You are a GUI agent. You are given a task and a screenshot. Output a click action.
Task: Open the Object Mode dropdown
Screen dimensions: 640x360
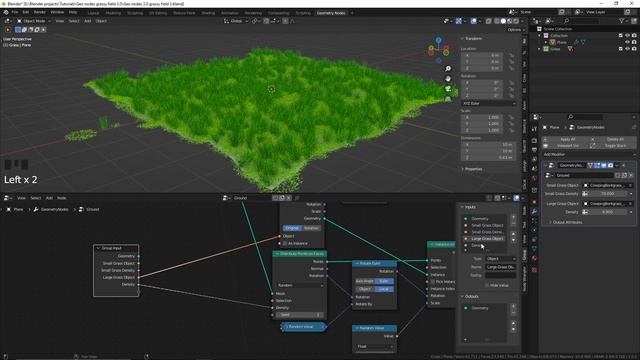tap(34, 21)
